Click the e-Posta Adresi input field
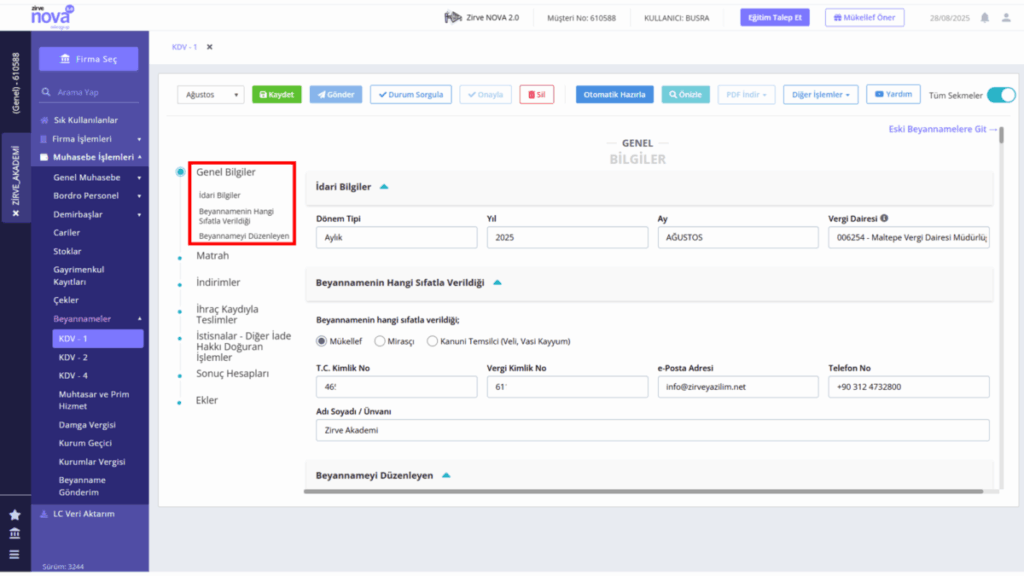1024x576 pixels. pyautogui.click(x=738, y=387)
